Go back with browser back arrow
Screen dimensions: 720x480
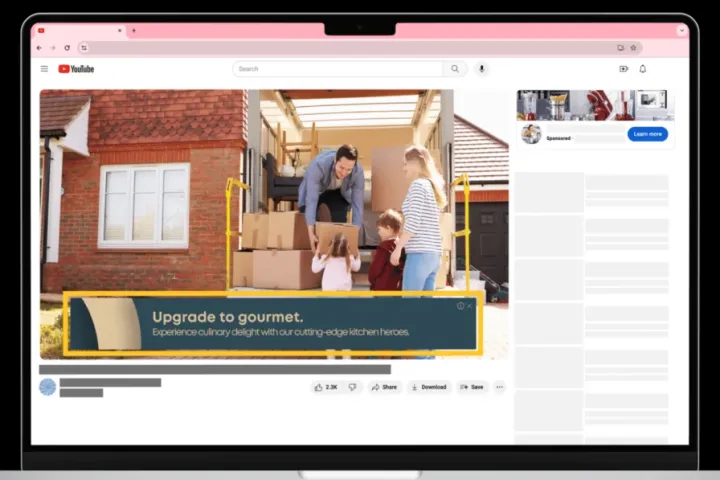point(39,48)
